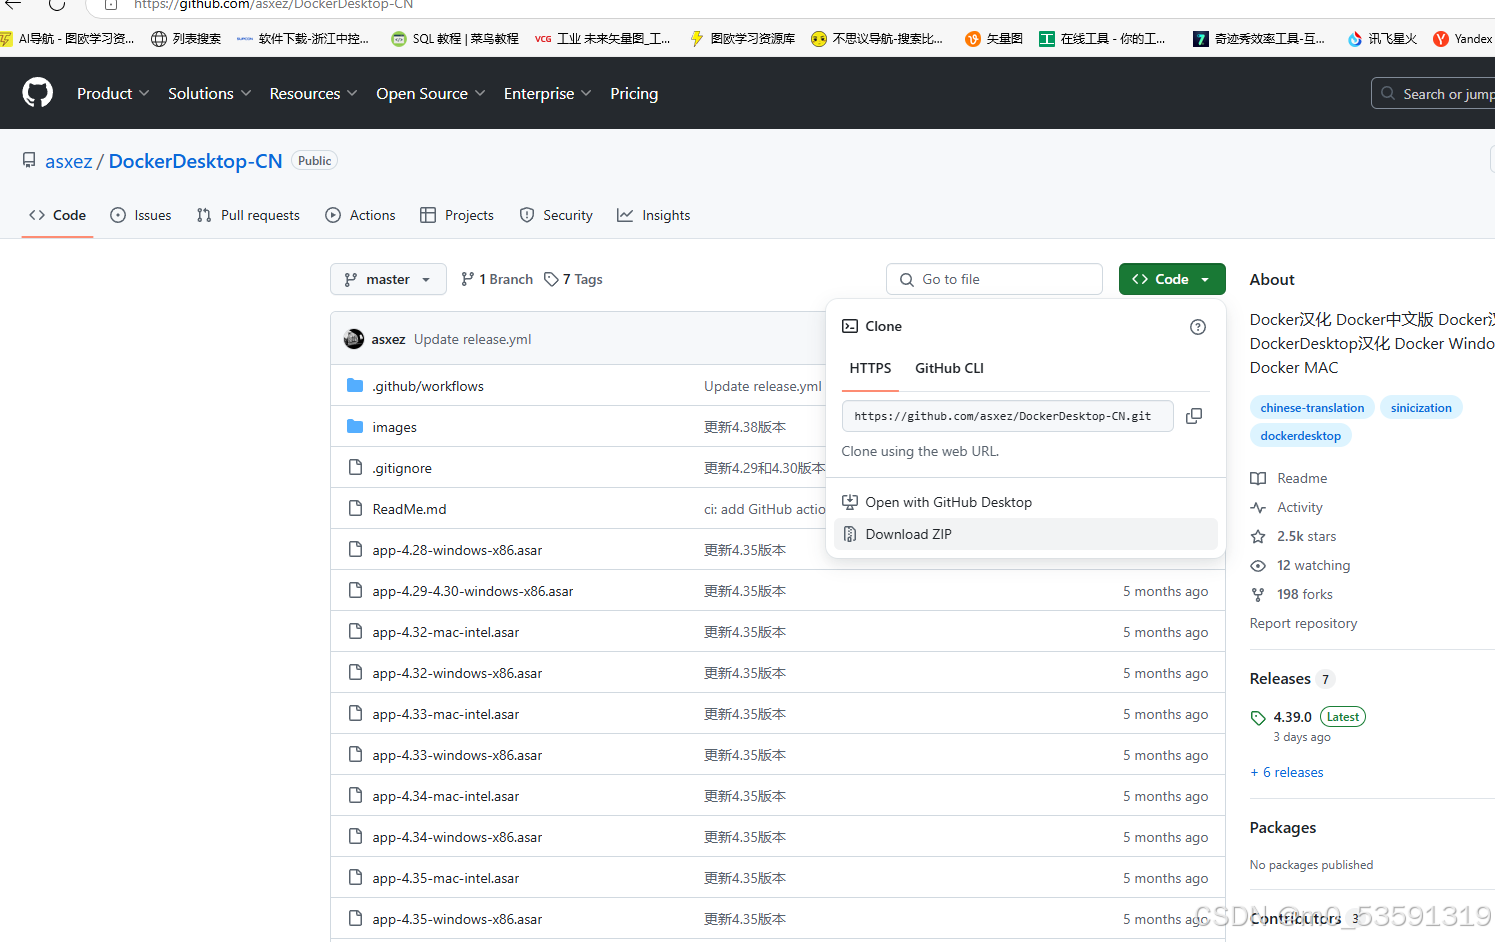Open the master branch dropdown

pos(388,279)
